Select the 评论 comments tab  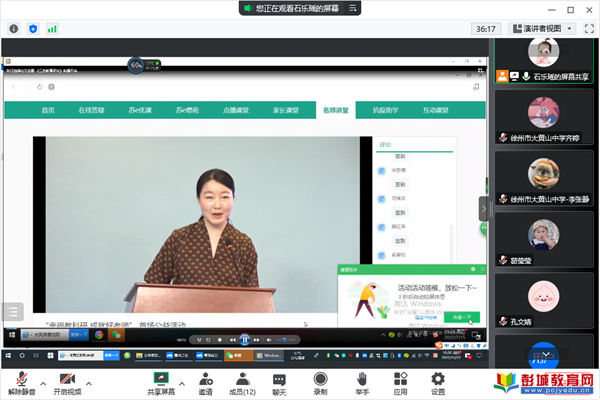pos(385,145)
